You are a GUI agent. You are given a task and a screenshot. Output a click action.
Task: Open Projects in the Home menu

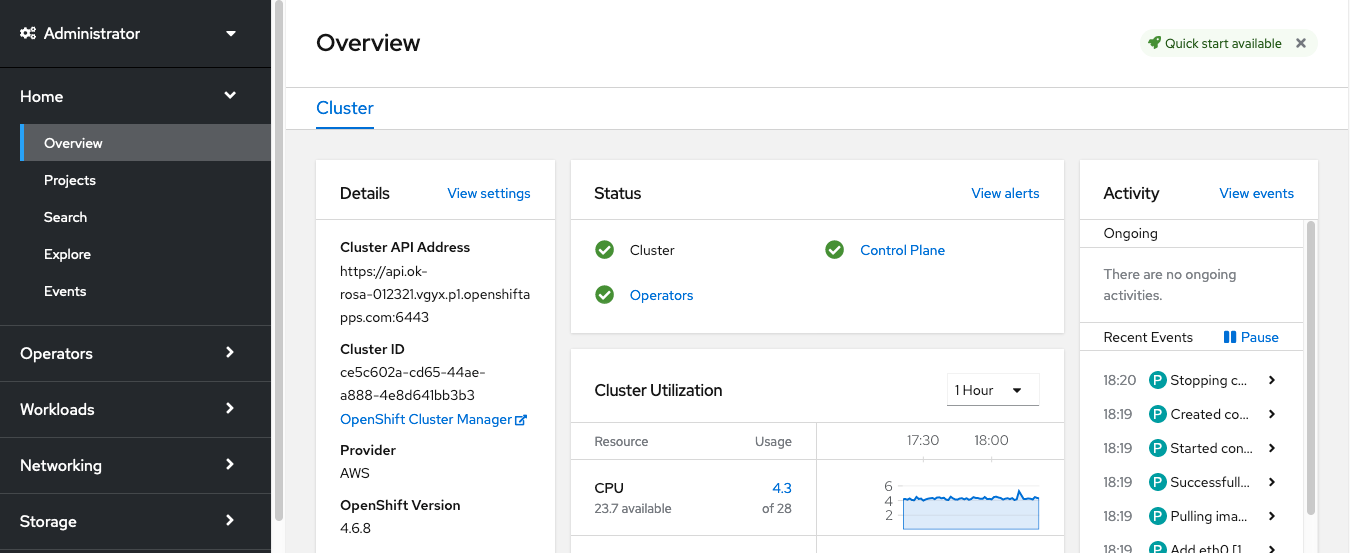70,180
